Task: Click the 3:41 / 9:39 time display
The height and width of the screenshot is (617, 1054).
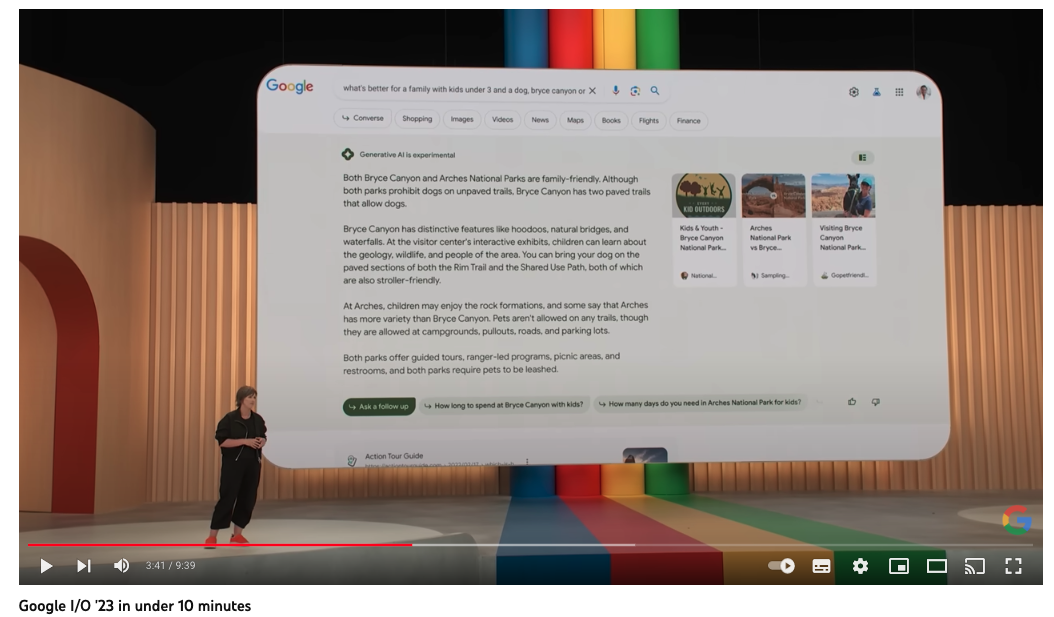Action: (170, 566)
